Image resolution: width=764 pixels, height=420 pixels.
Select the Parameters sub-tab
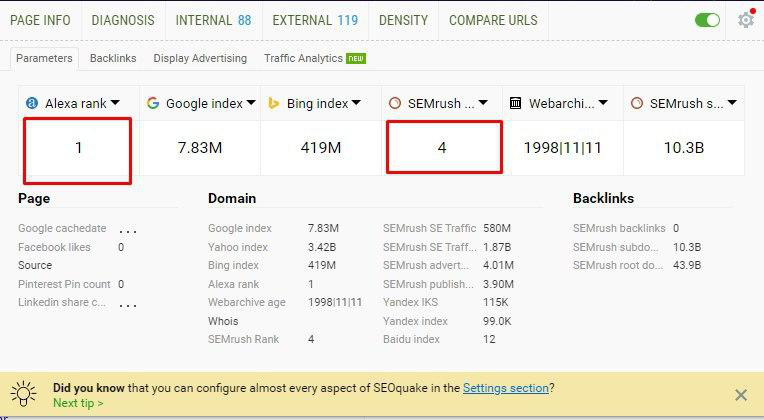44,58
